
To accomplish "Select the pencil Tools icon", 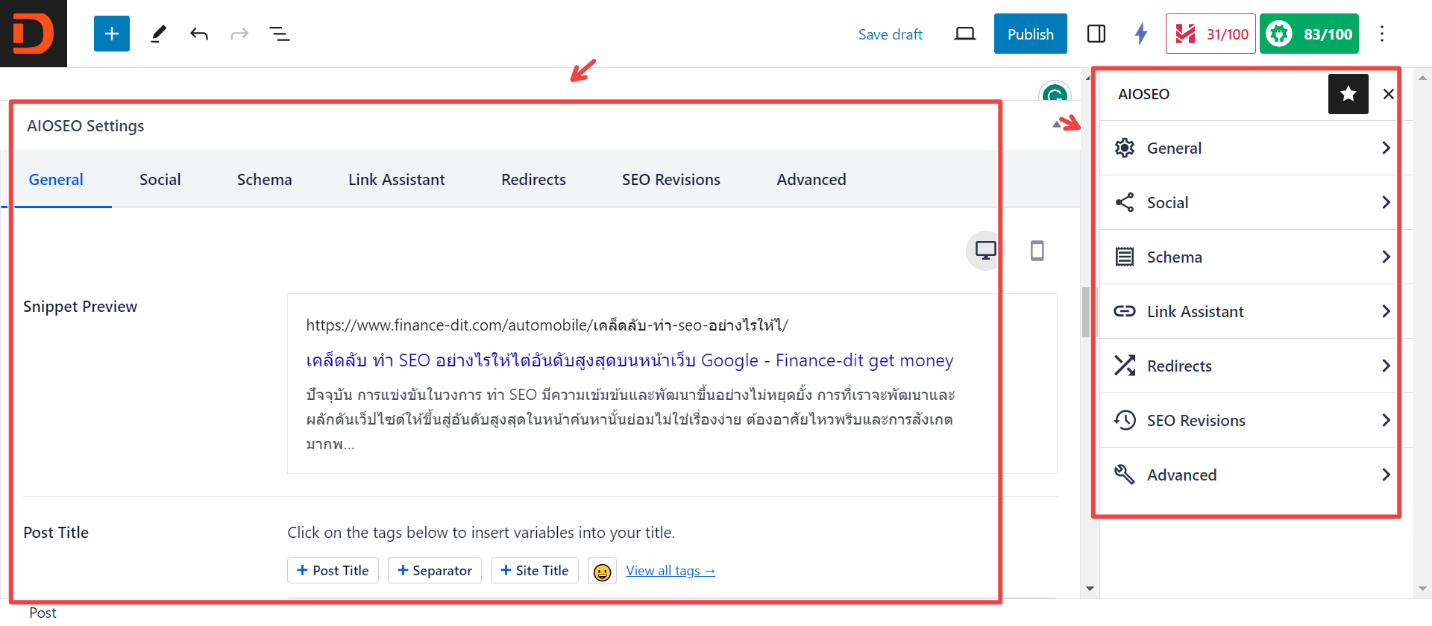I will tap(158, 34).
